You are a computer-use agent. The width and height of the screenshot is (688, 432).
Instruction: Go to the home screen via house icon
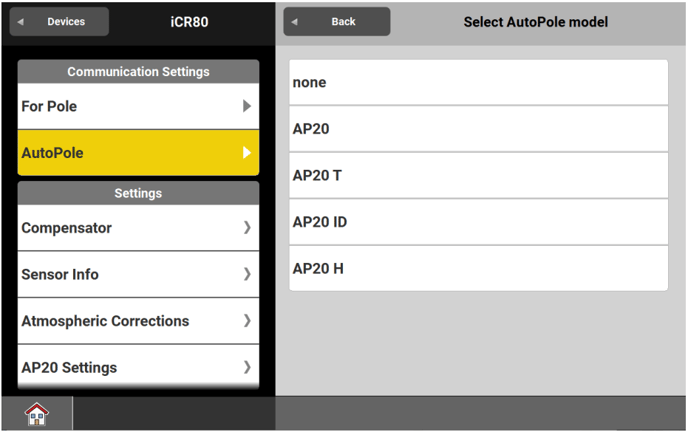(36, 413)
